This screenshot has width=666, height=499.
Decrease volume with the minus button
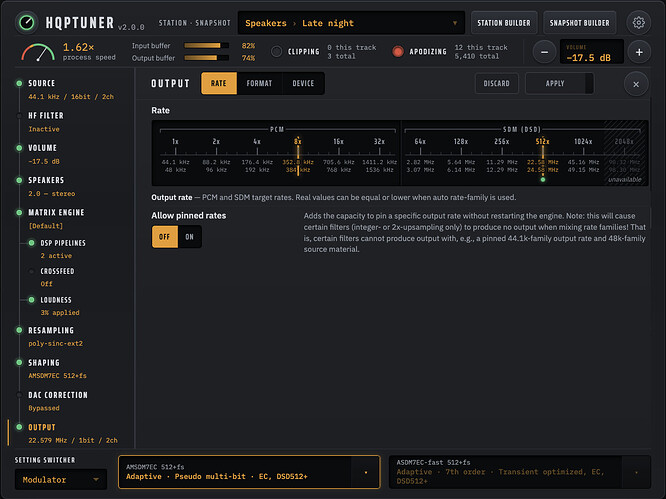(x=545, y=52)
